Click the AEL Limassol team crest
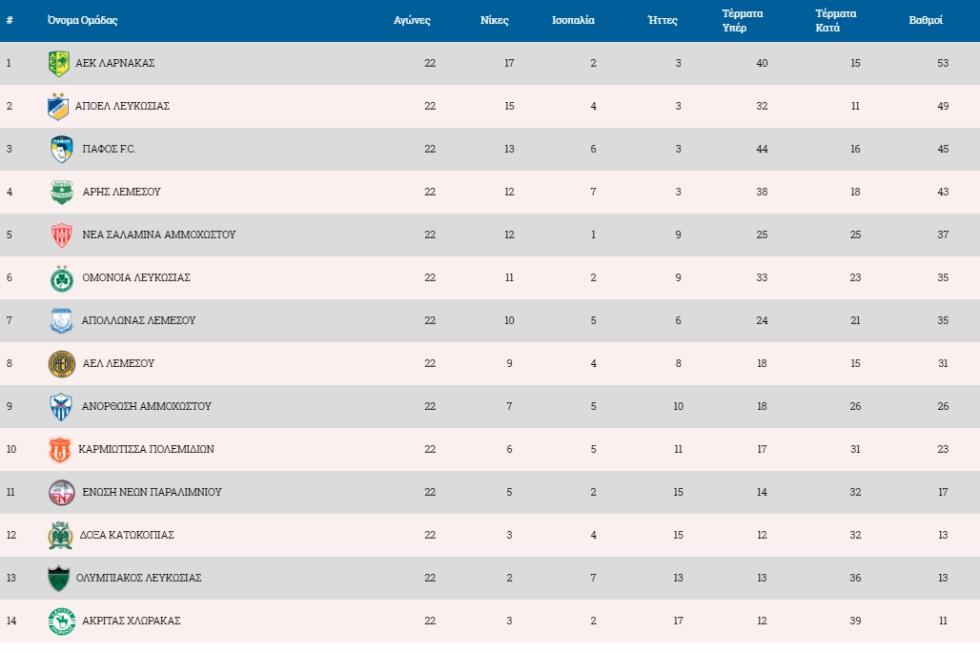Image resolution: width=980 pixels, height=653 pixels. pyautogui.click(x=62, y=364)
